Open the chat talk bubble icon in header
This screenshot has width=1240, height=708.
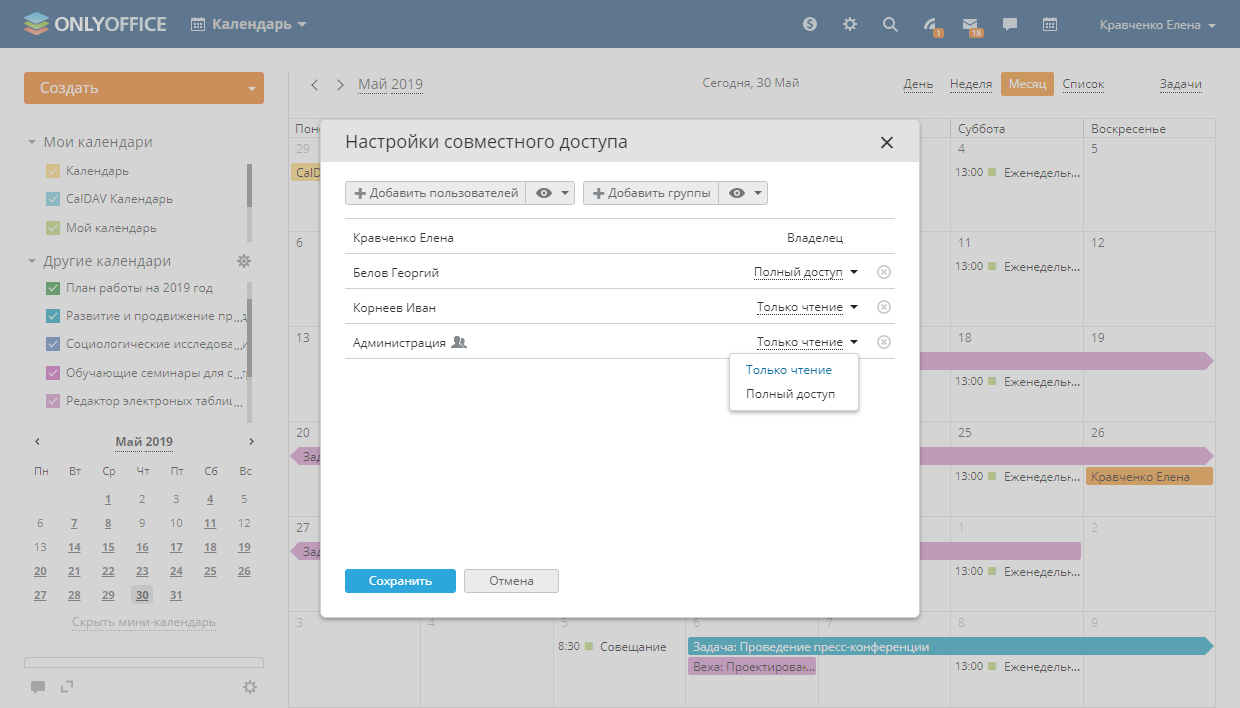coord(1010,24)
